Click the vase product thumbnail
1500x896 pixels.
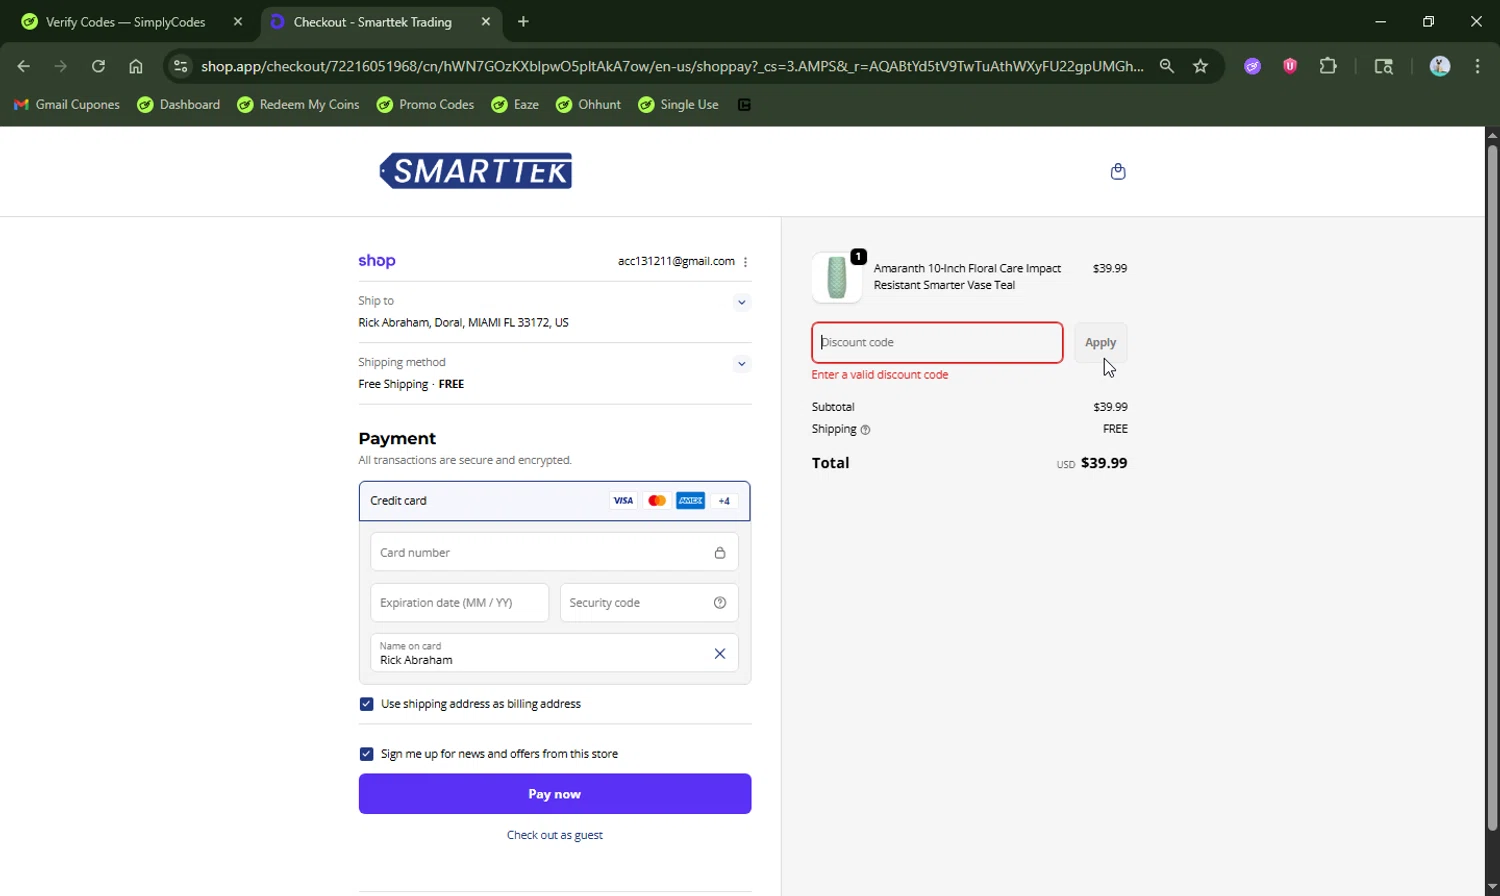pyautogui.click(x=837, y=277)
